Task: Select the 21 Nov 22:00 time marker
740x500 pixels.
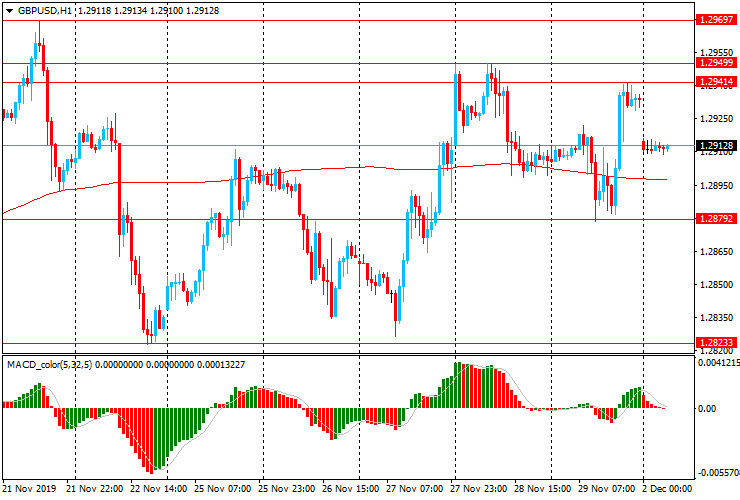Action: 95,488
